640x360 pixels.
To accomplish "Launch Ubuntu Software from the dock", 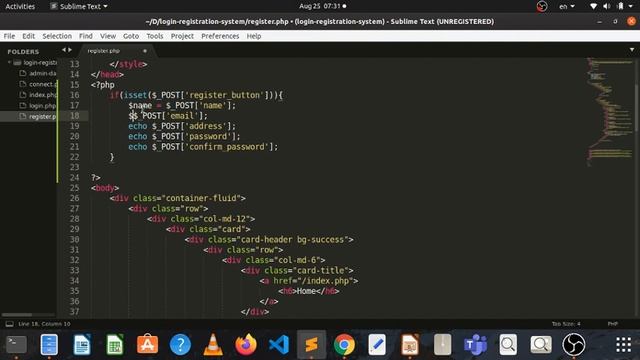I will pyautogui.click(x=147, y=344).
